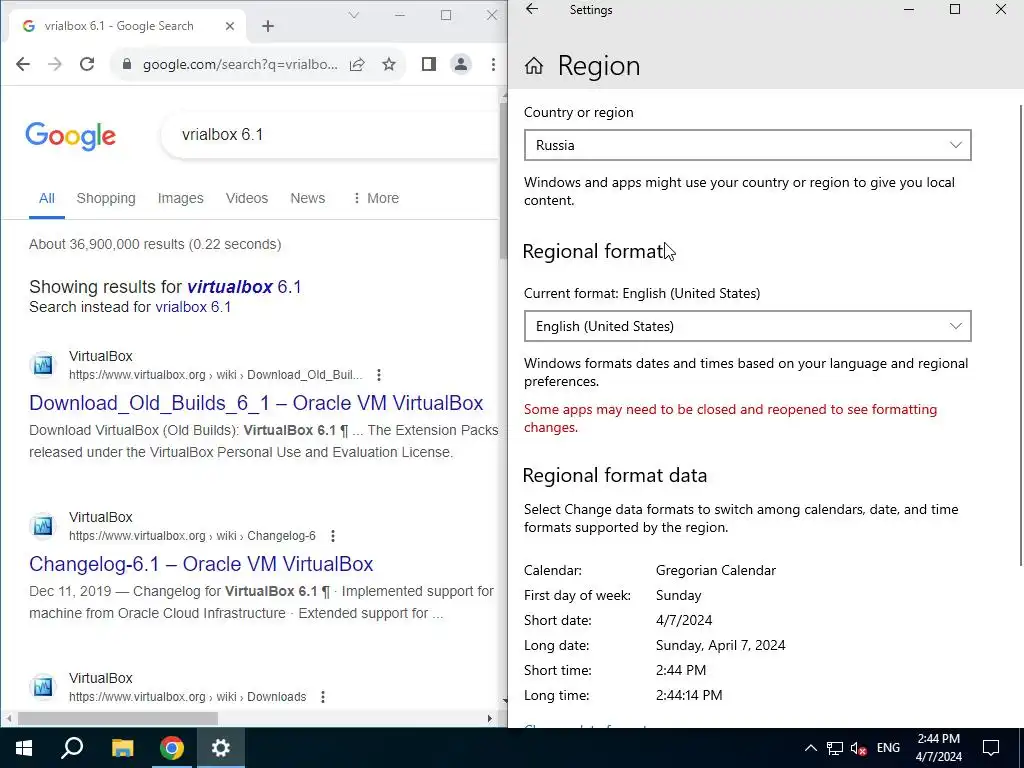Viewport: 1024px width, 768px height.
Task: Open Chrome profile avatar
Action: point(461,64)
